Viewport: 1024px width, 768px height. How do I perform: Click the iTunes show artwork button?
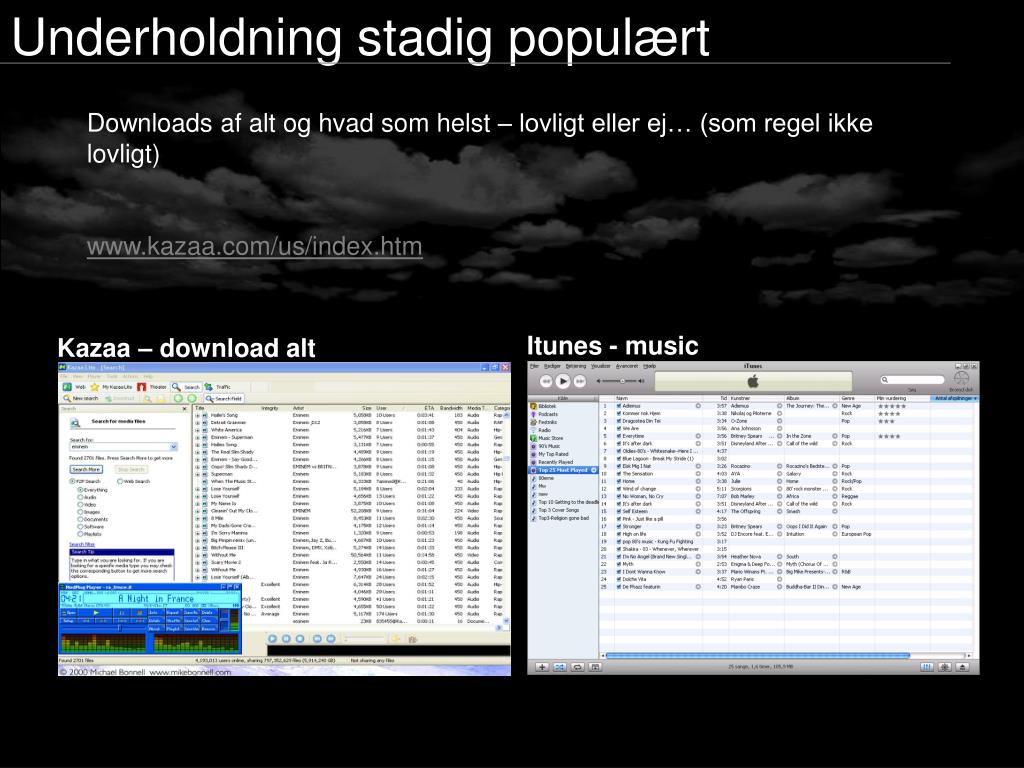point(595,667)
